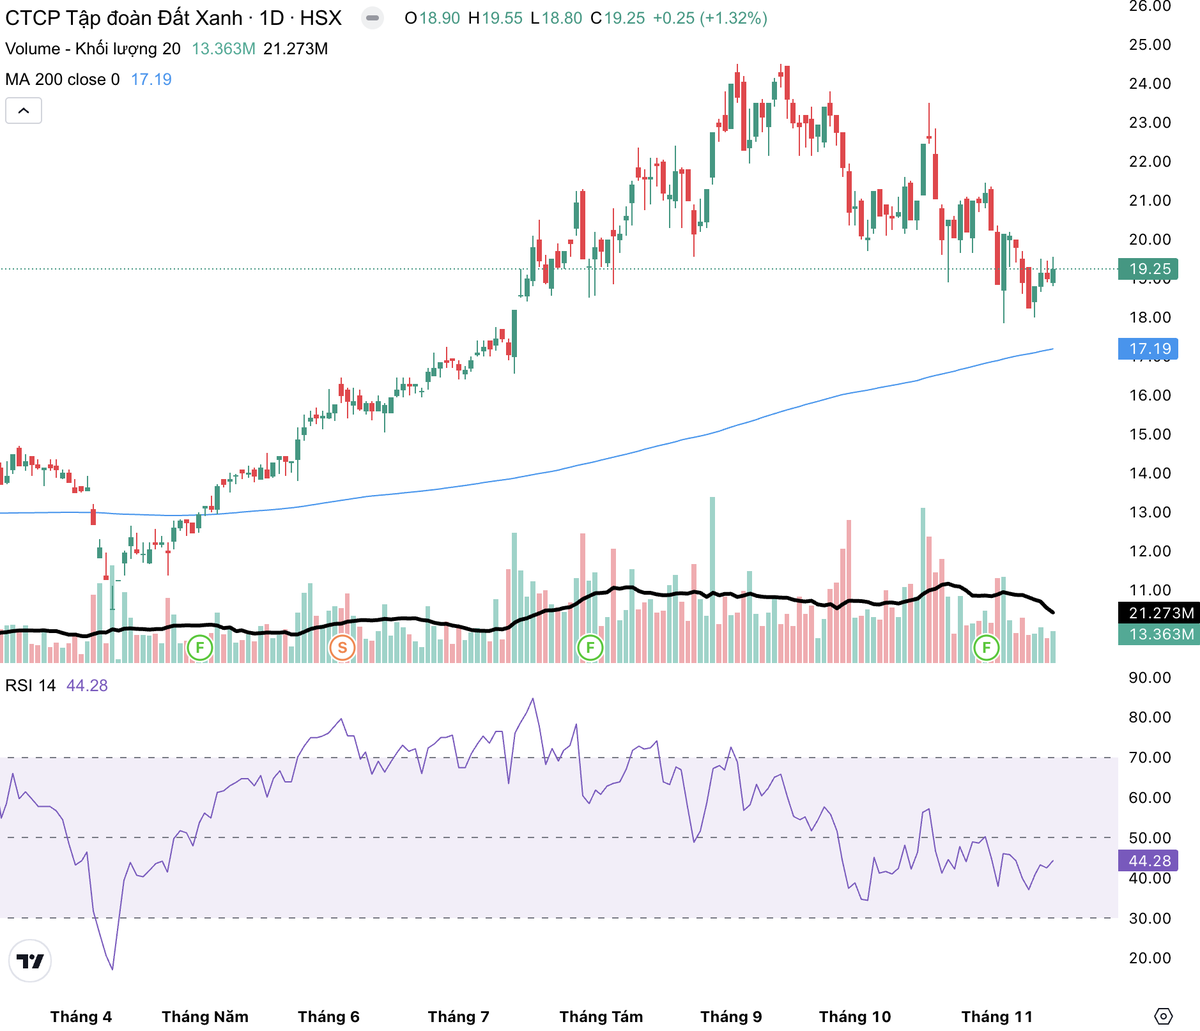Open the TradingView logo at bottom left
The height and width of the screenshot is (1031, 1200).
(30, 961)
